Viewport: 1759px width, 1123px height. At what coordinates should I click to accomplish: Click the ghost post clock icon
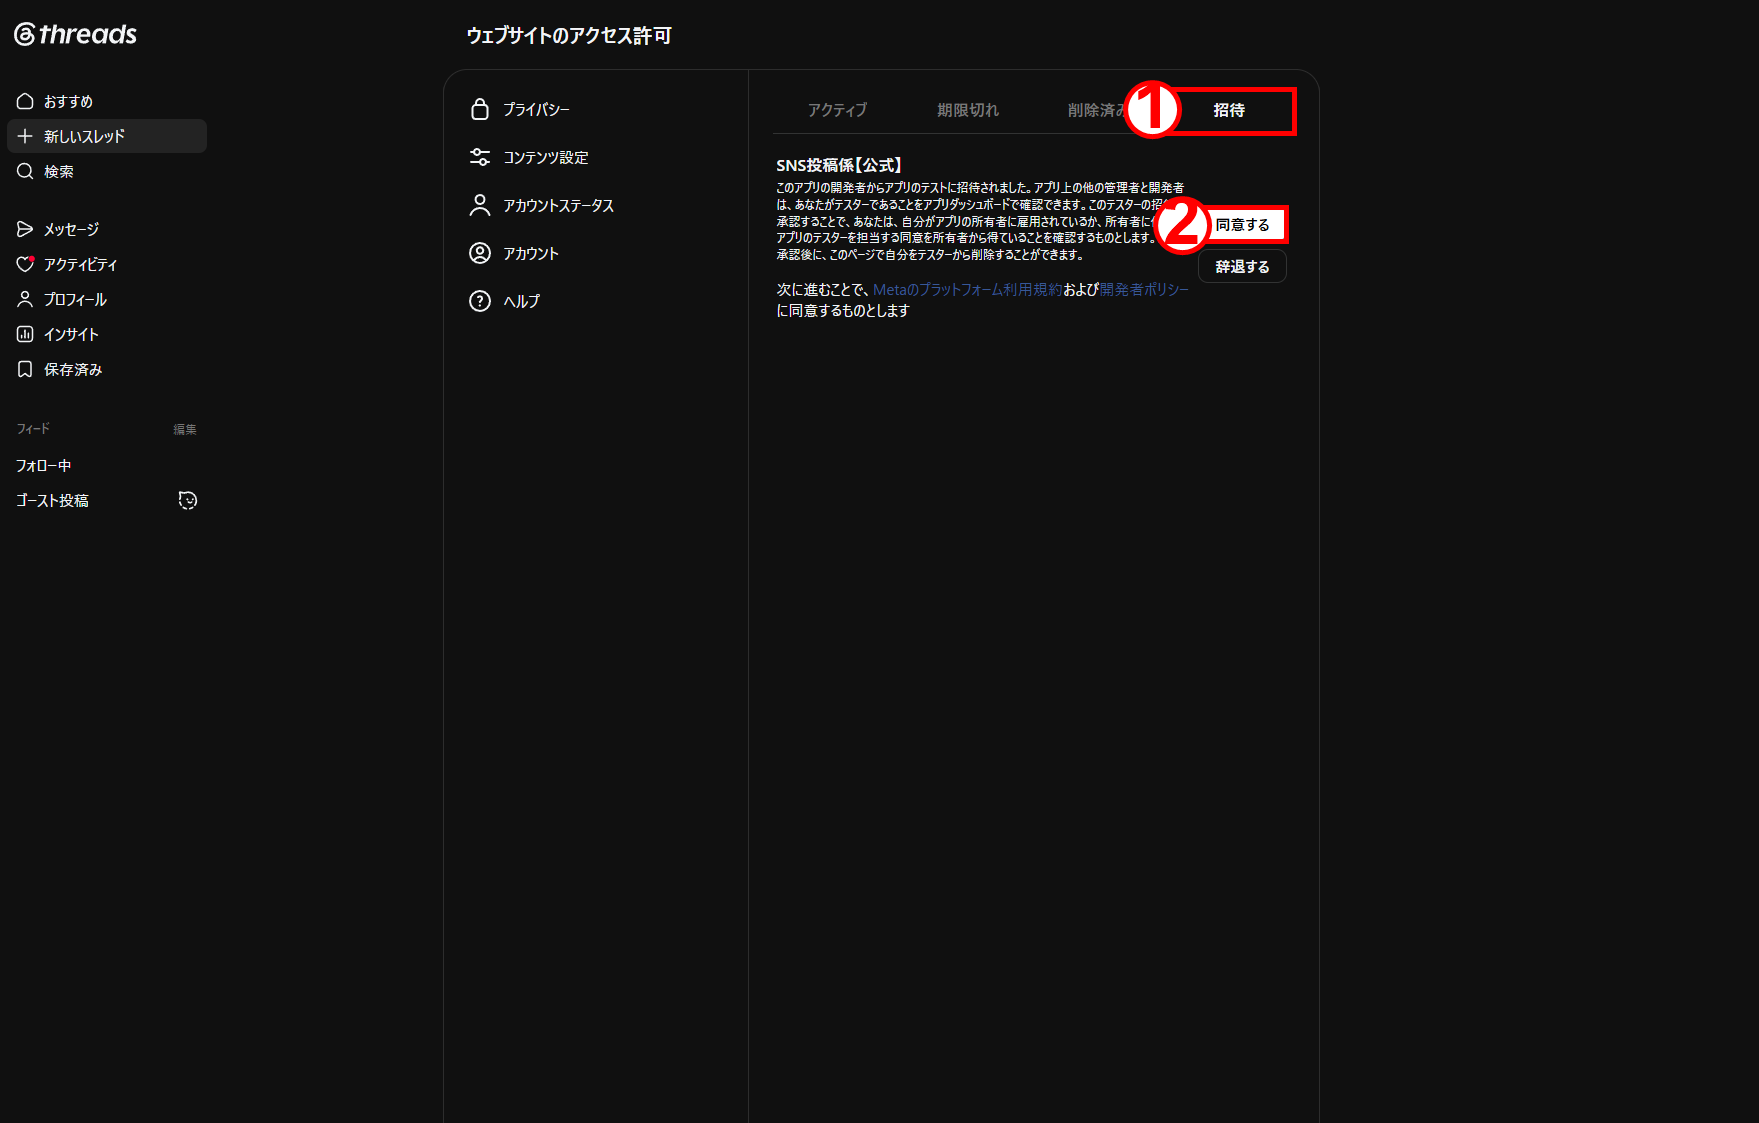click(187, 500)
